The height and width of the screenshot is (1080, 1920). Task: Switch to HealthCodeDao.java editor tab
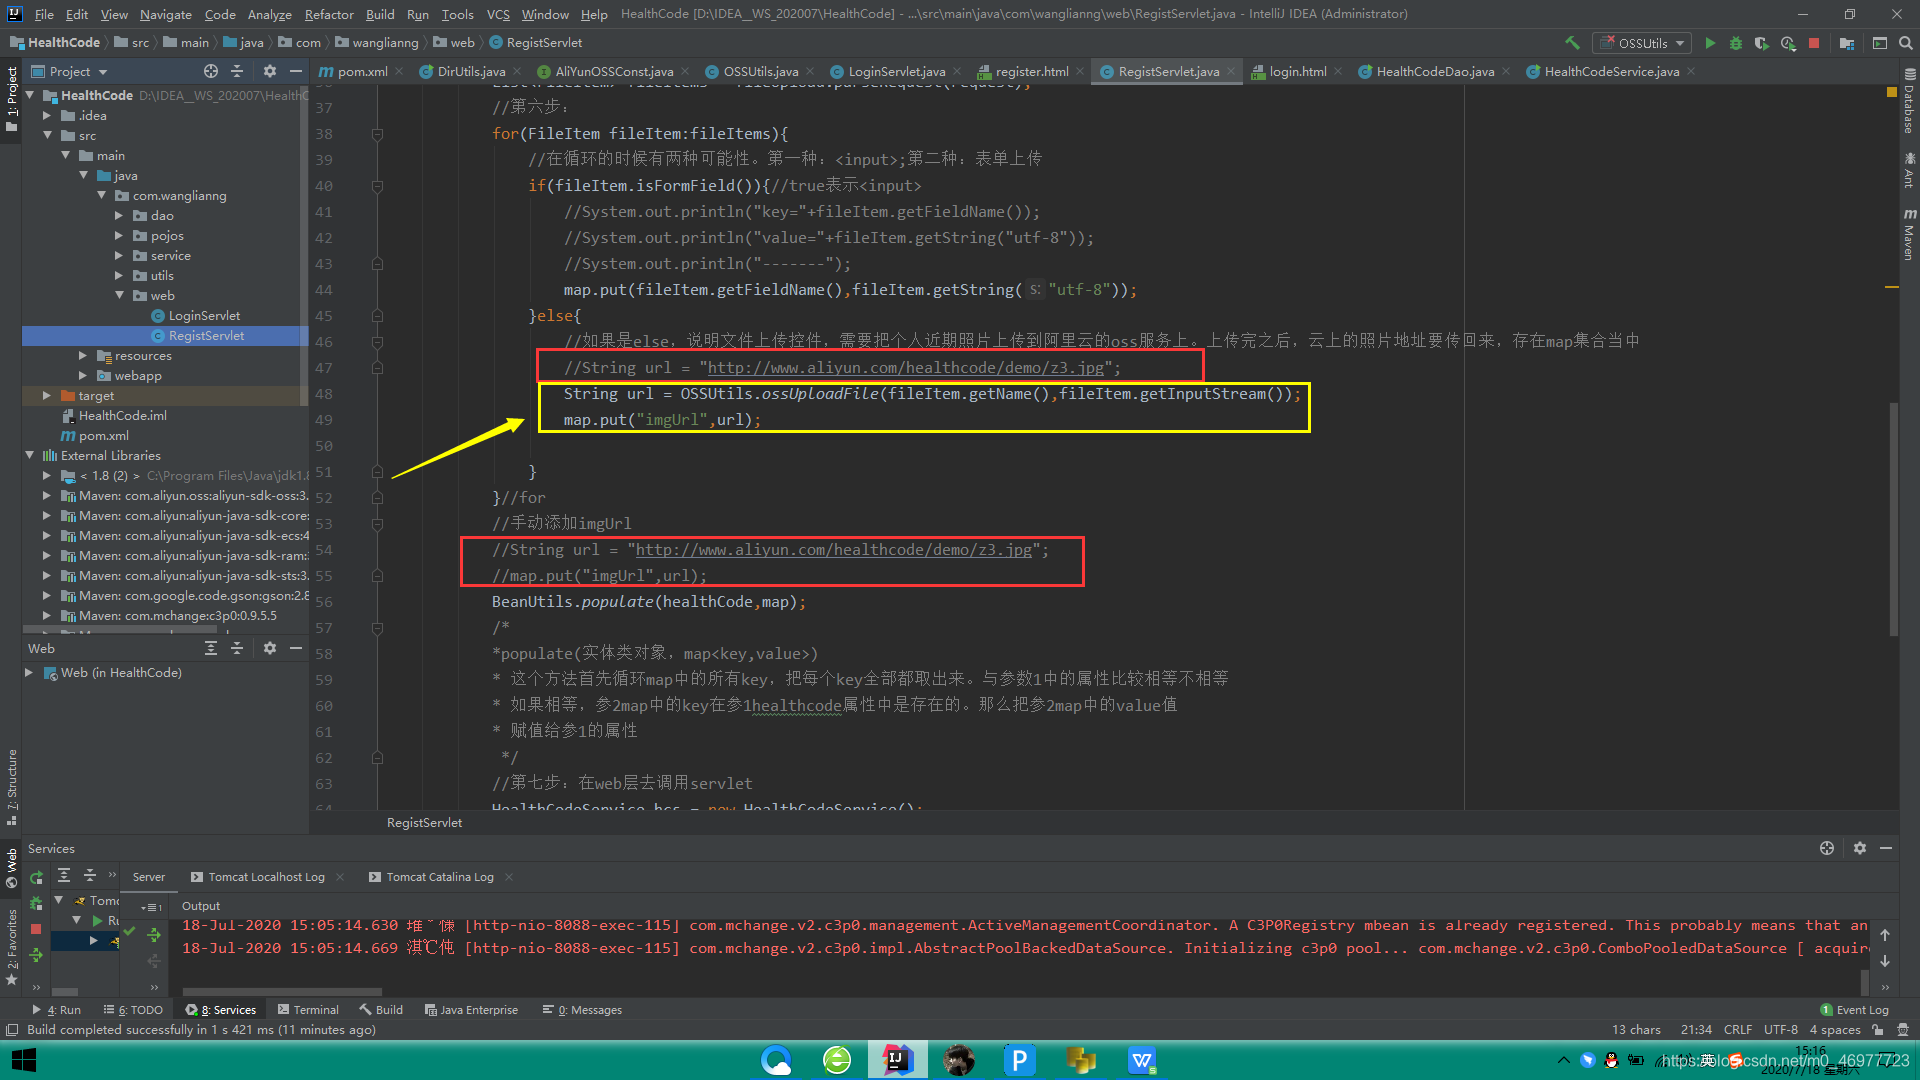pos(1434,71)
